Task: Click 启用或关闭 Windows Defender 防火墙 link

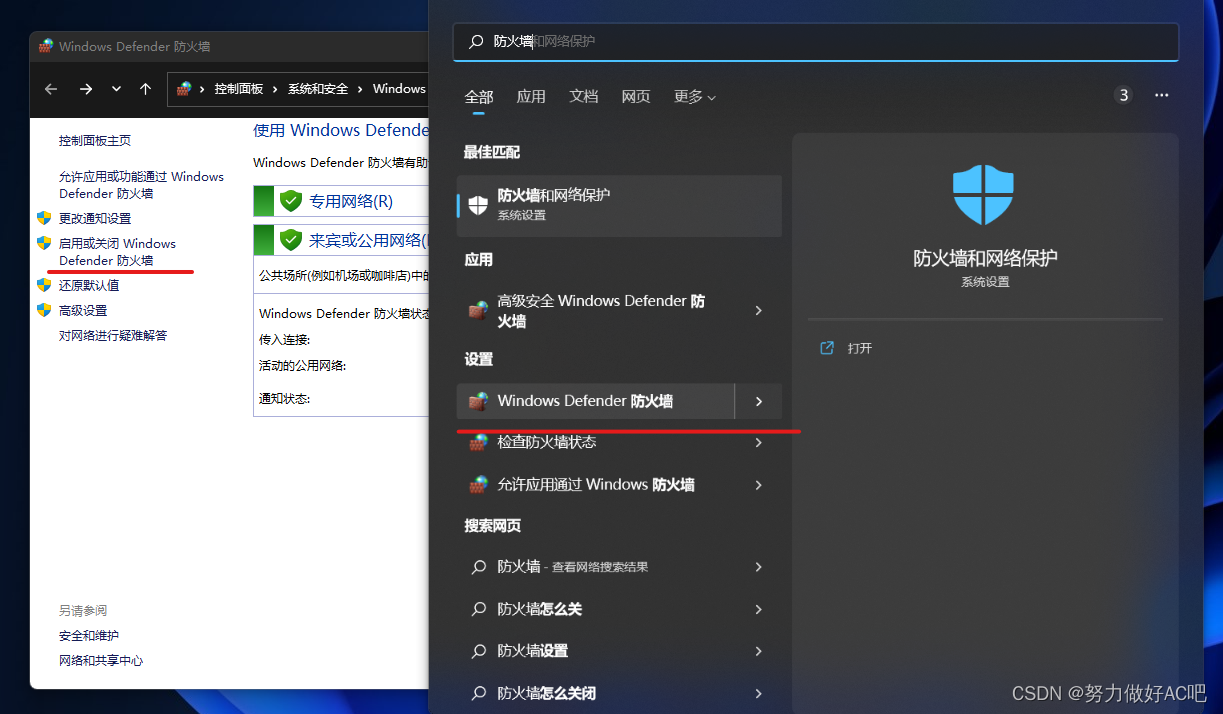Action: click(117, 252)
